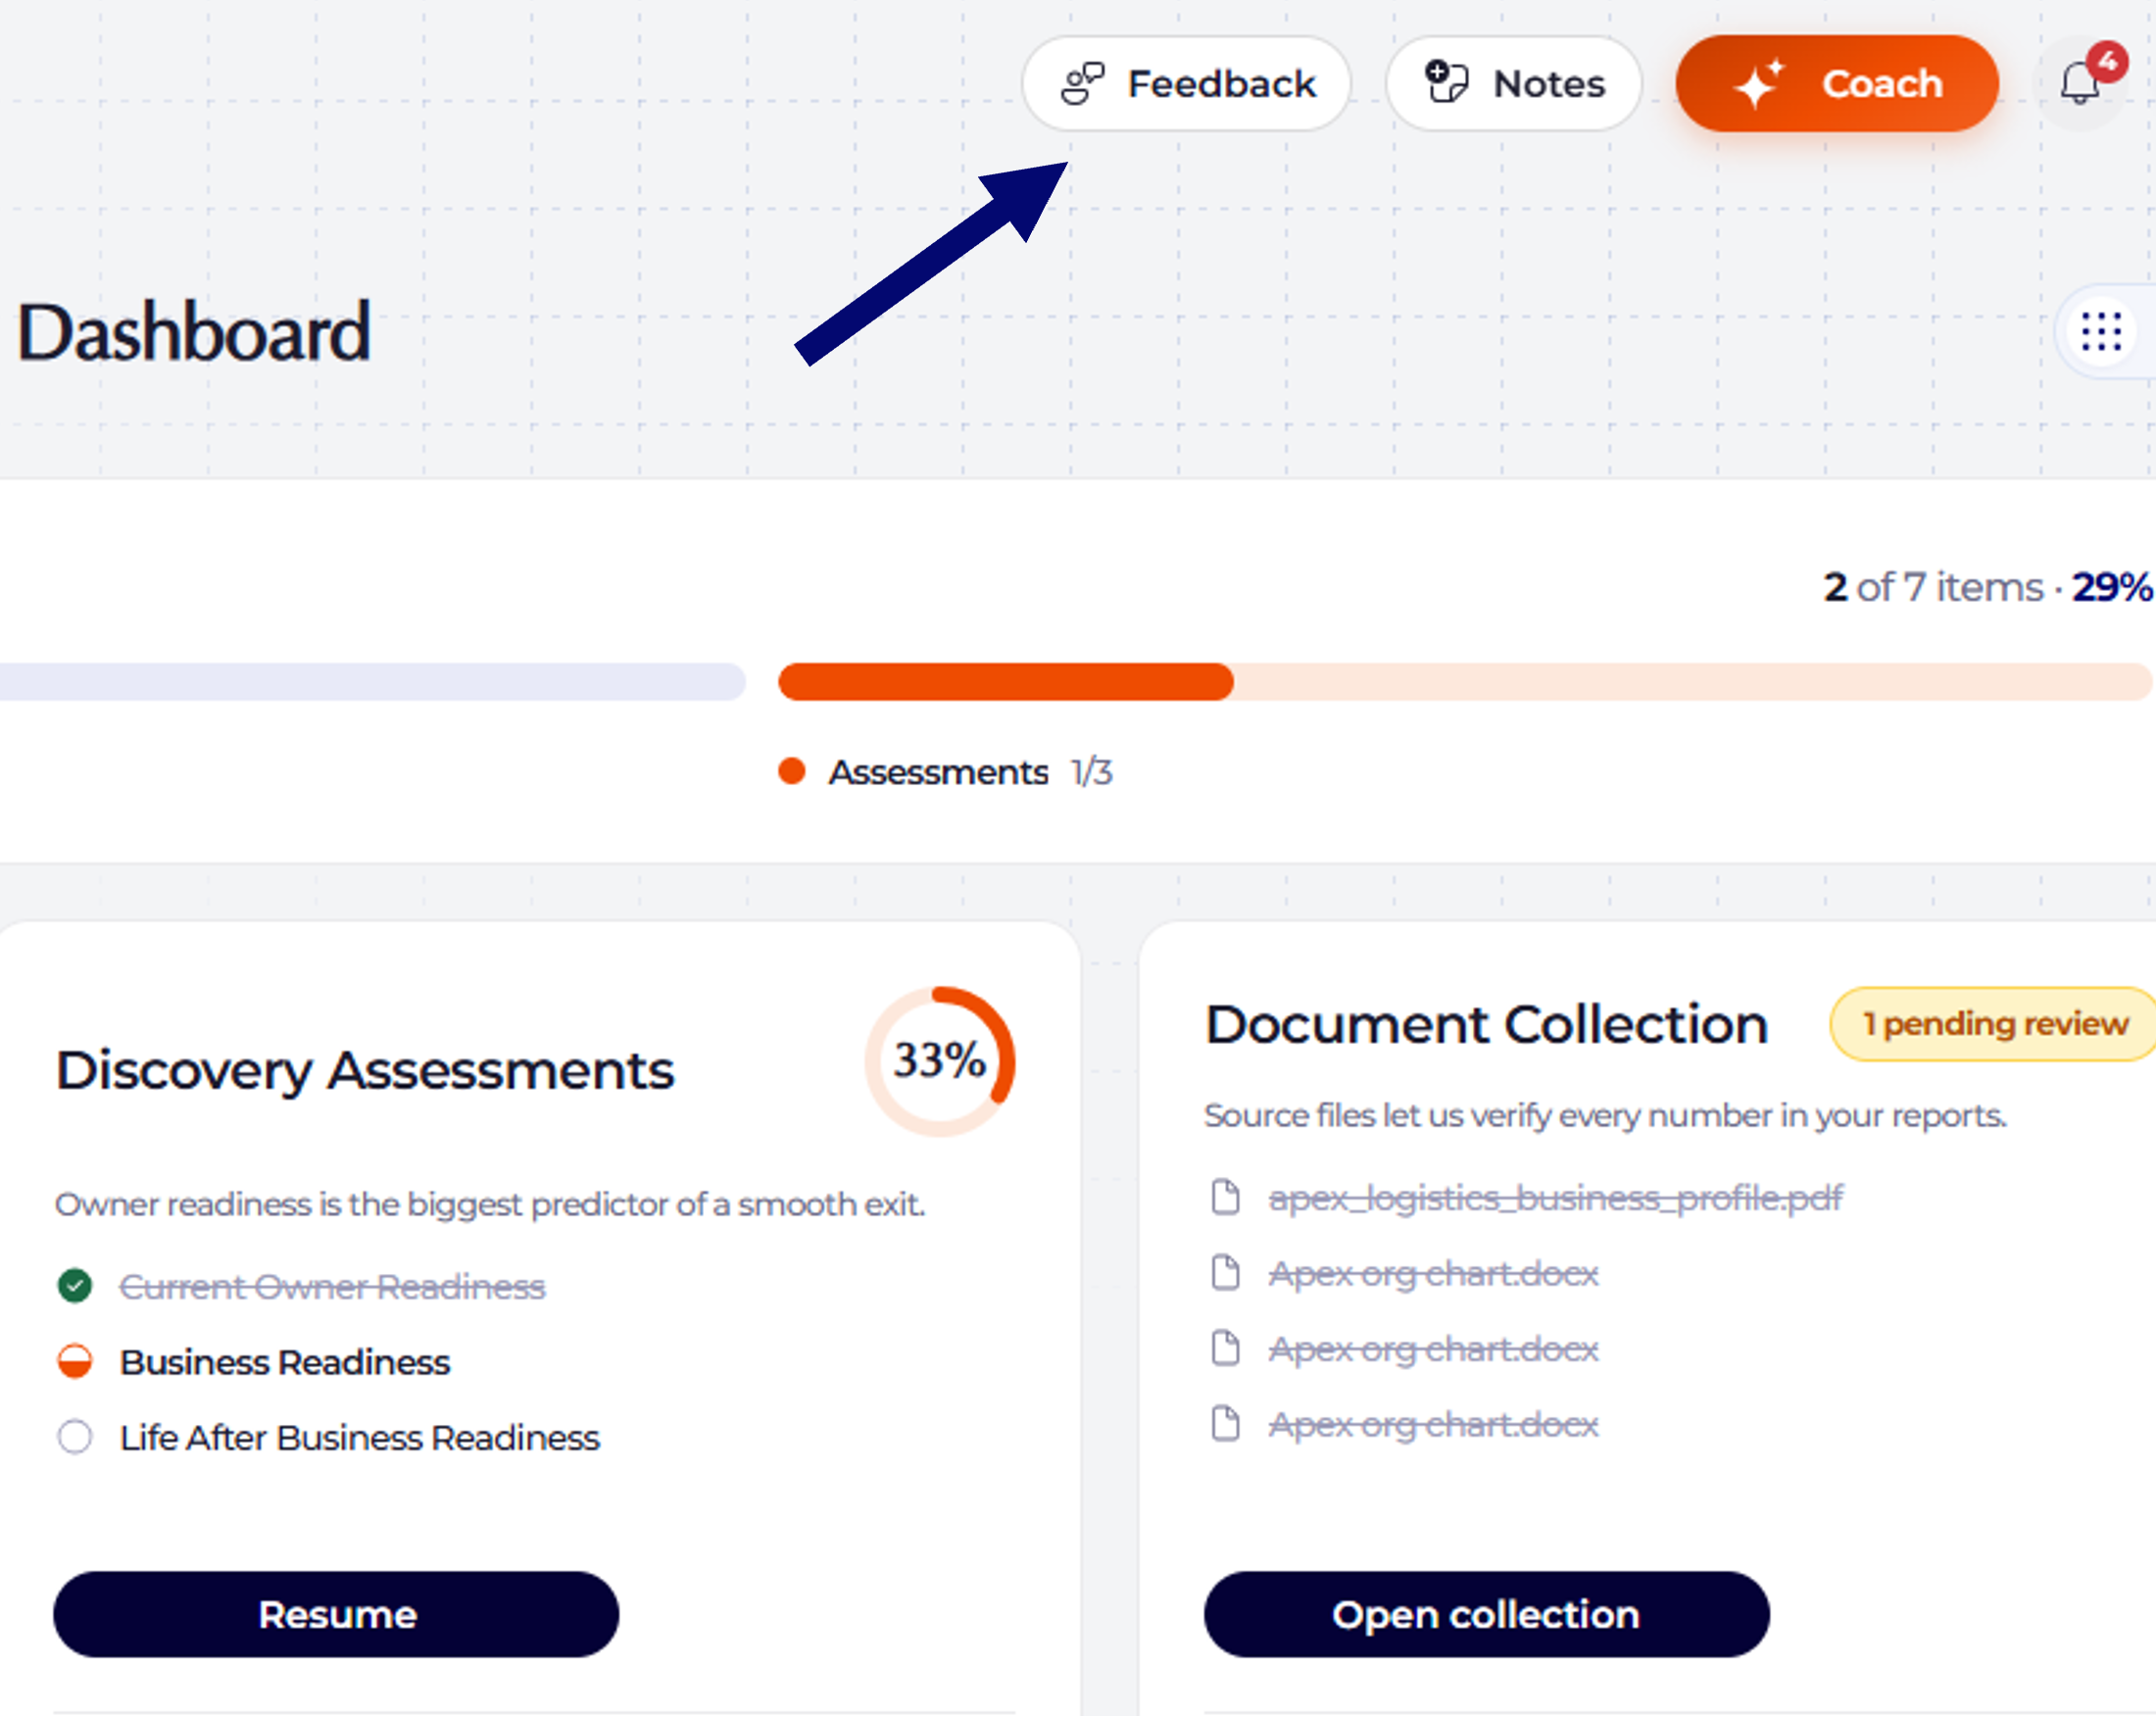Open the Feedback button
The image size is (2156, 1716).
tap(1186, 84)
